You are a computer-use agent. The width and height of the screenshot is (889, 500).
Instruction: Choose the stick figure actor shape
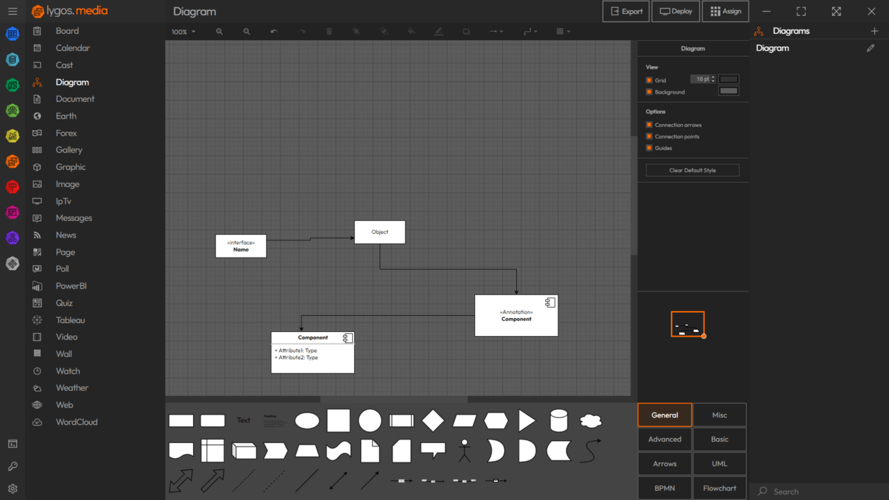pos(464,451)
